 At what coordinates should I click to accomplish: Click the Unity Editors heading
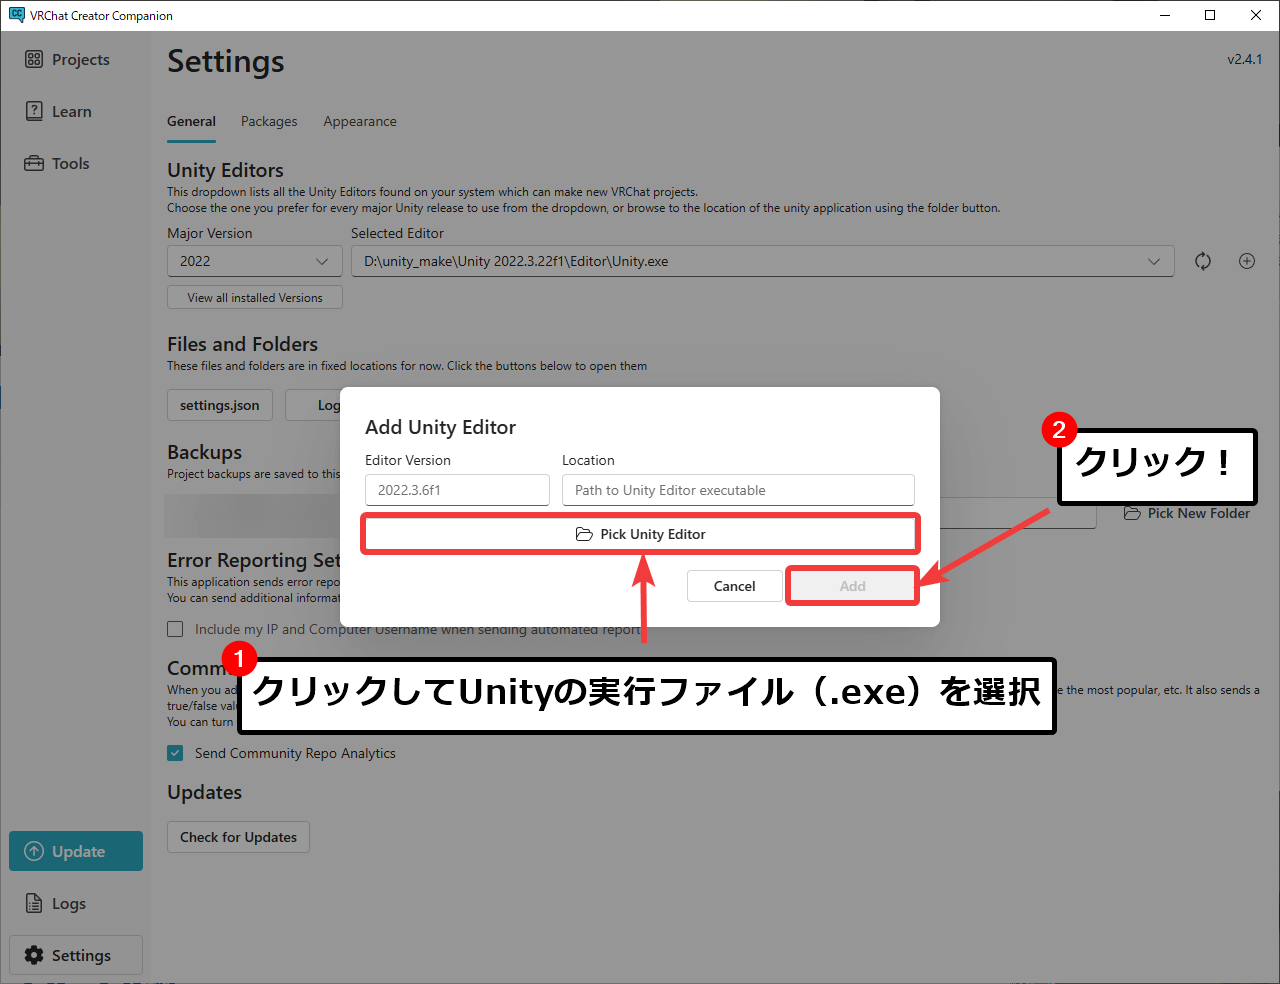[225, 170]
